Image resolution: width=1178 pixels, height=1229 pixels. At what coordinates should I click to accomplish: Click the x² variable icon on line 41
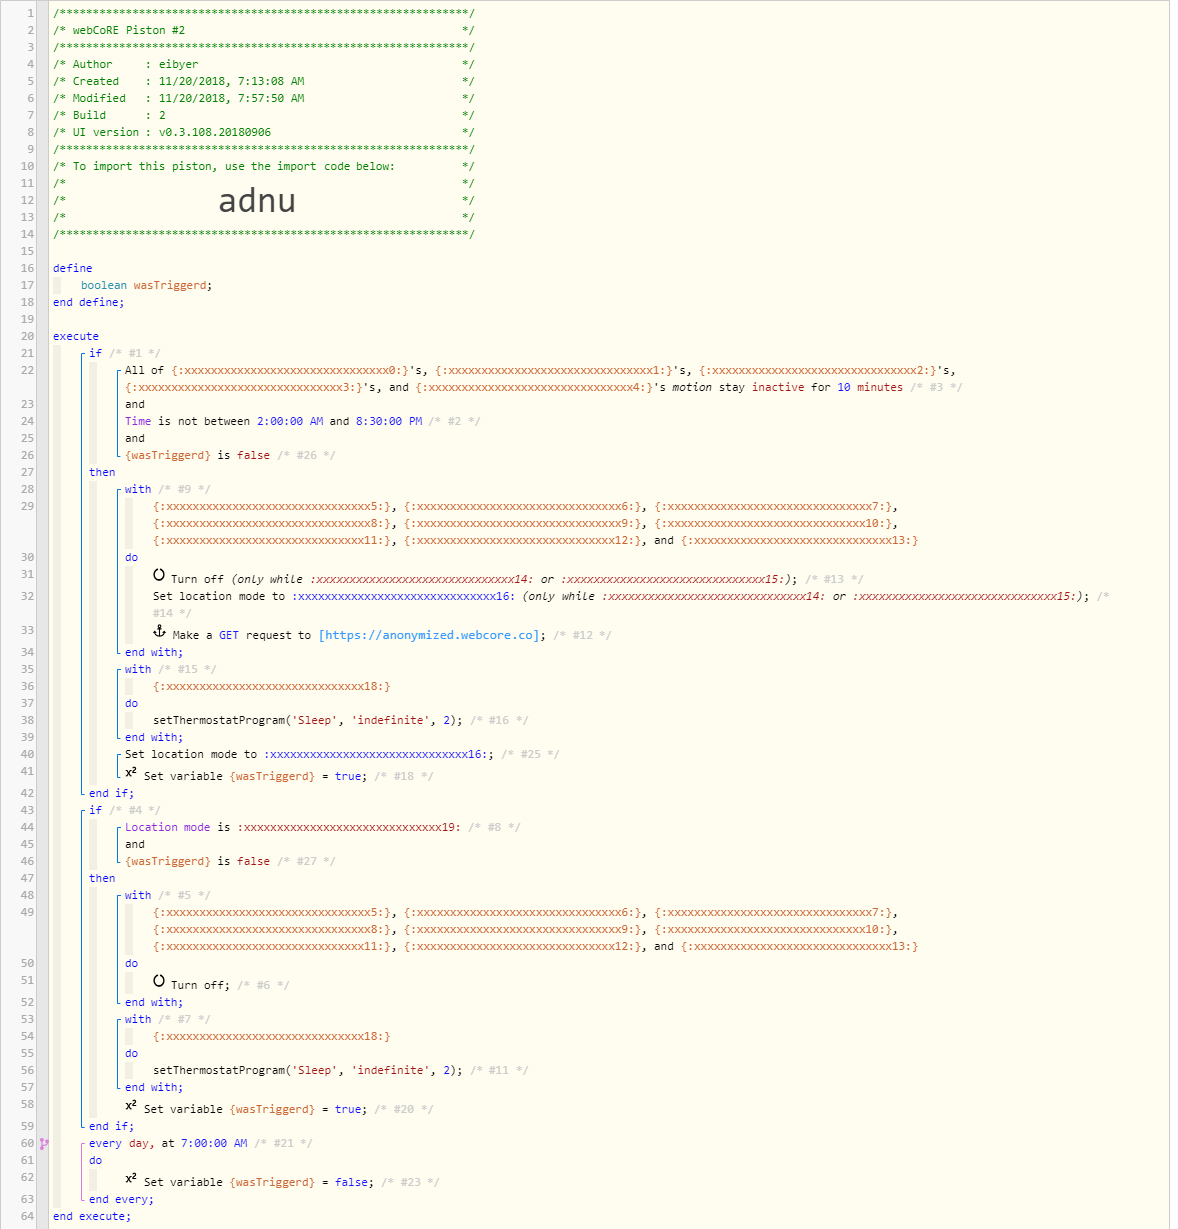coord(131,773)
